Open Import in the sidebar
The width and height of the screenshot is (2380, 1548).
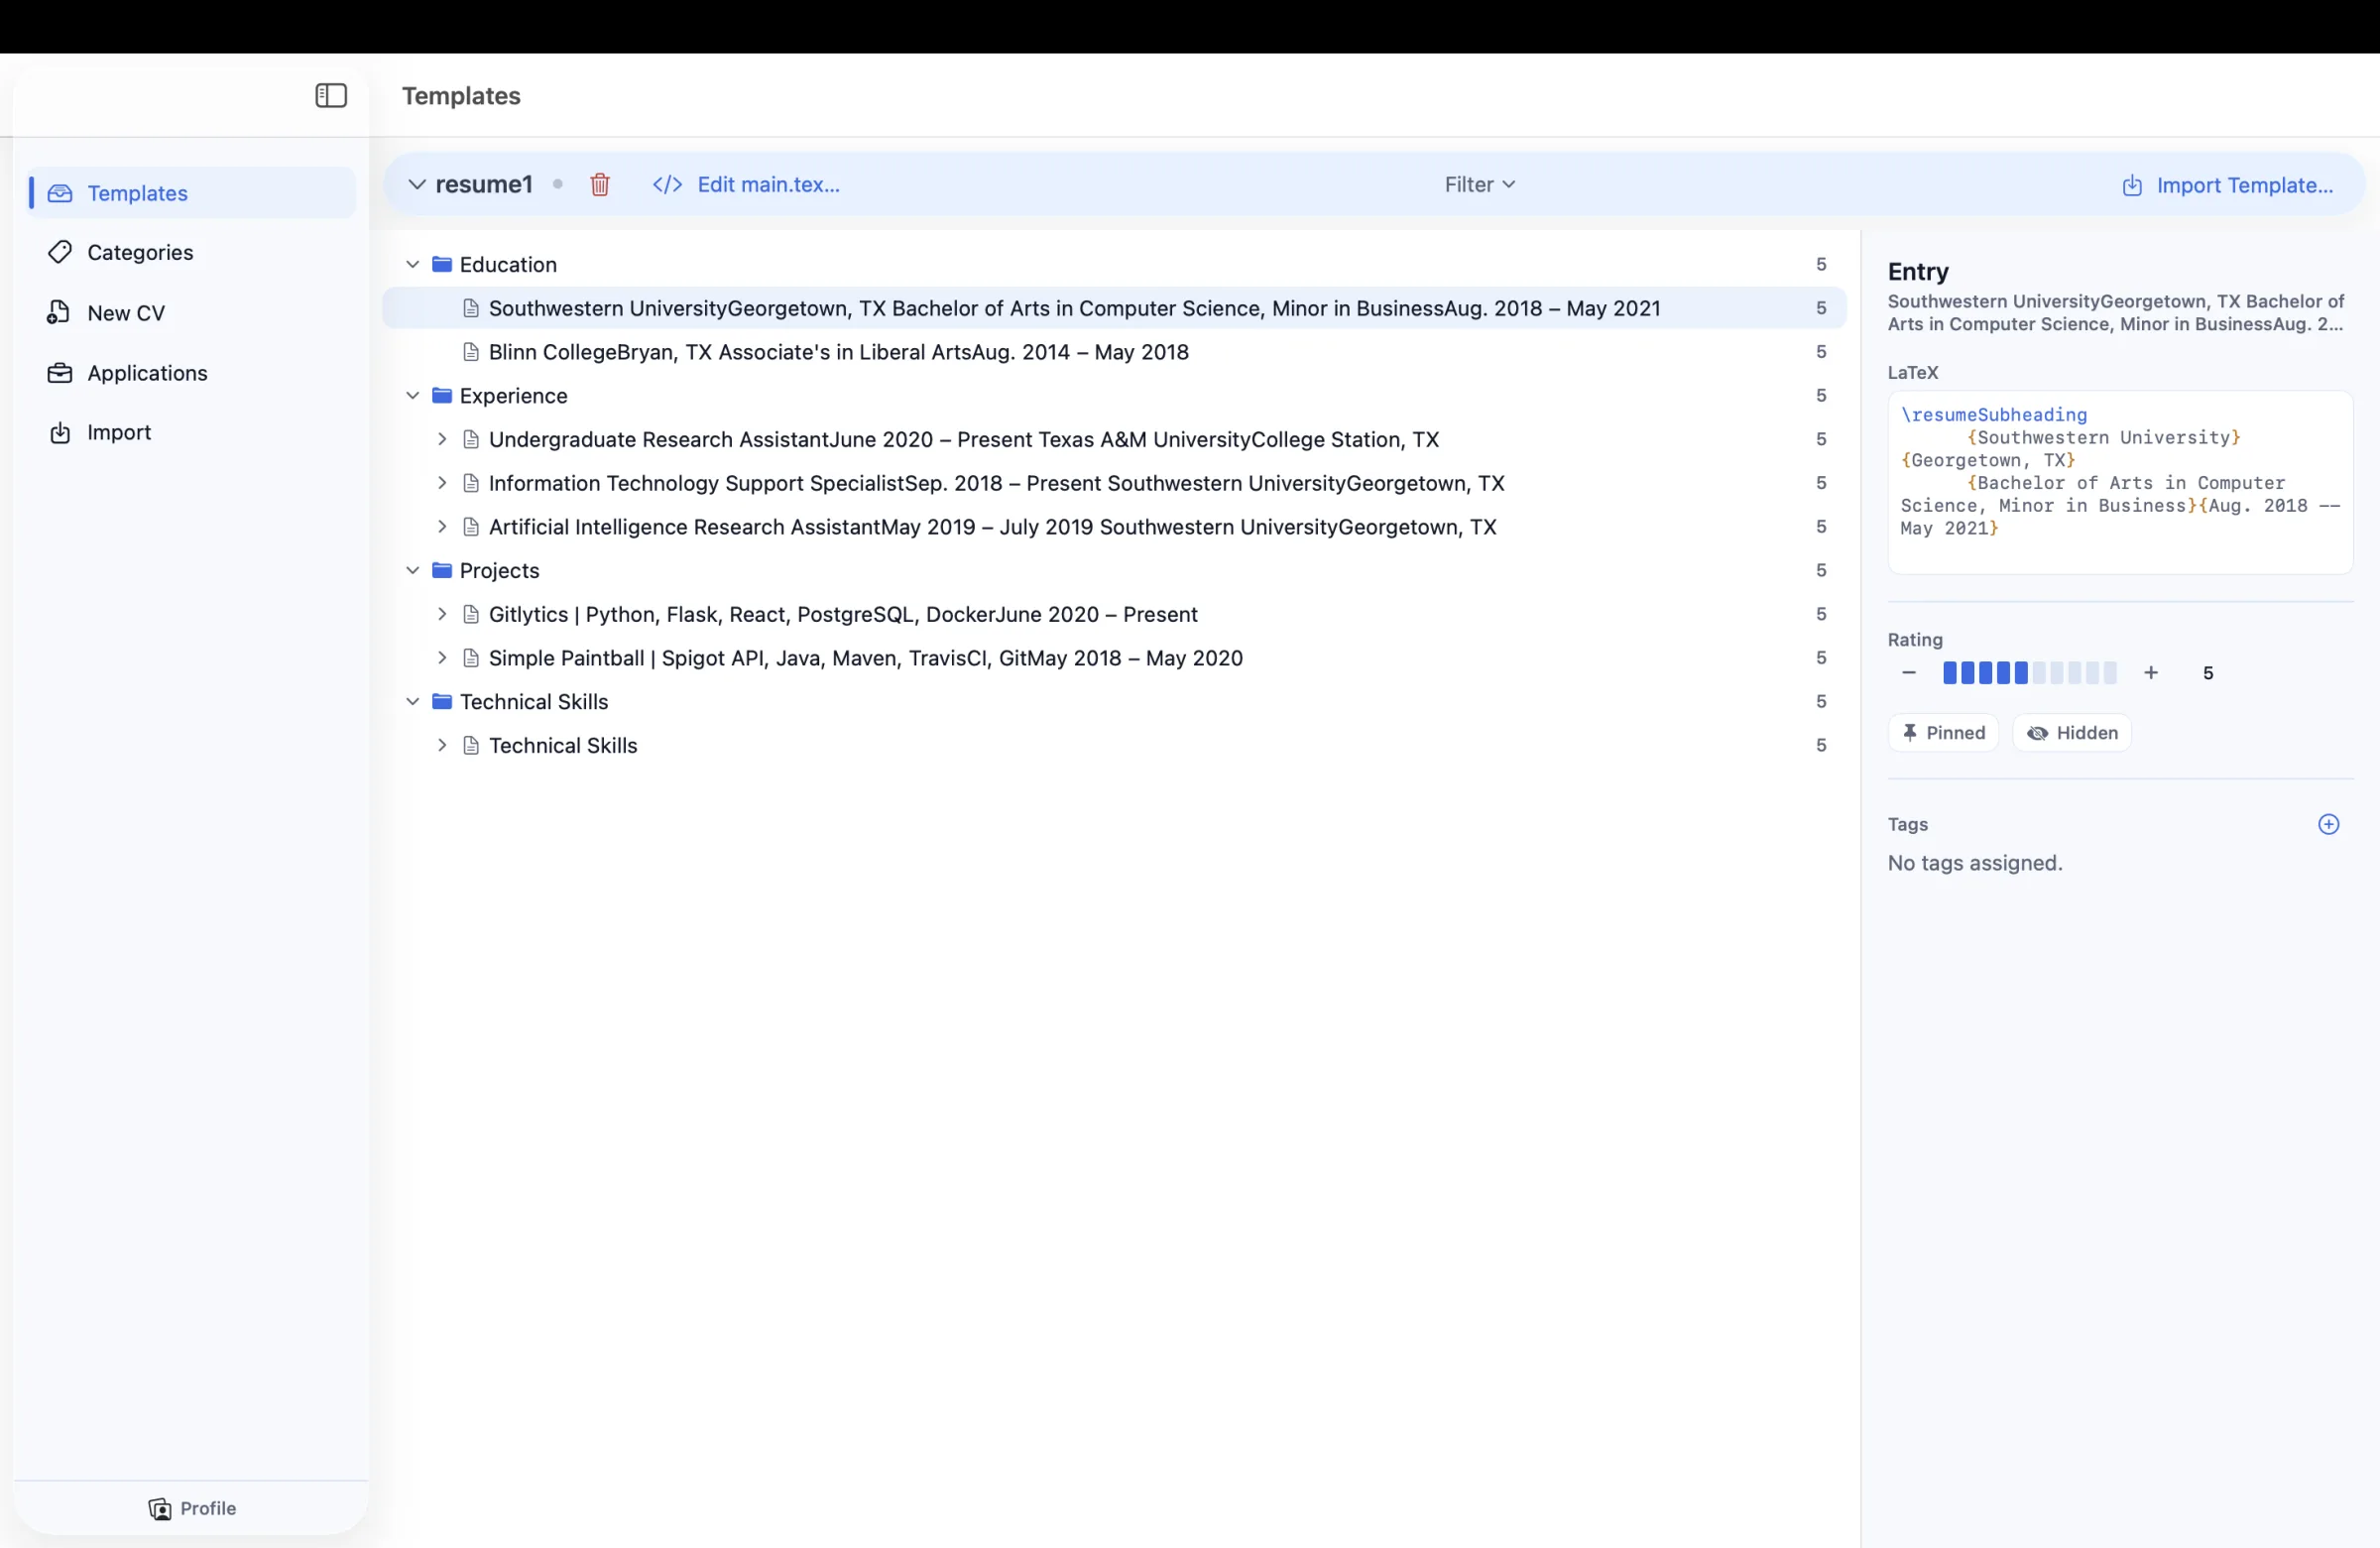pos(192,432)
